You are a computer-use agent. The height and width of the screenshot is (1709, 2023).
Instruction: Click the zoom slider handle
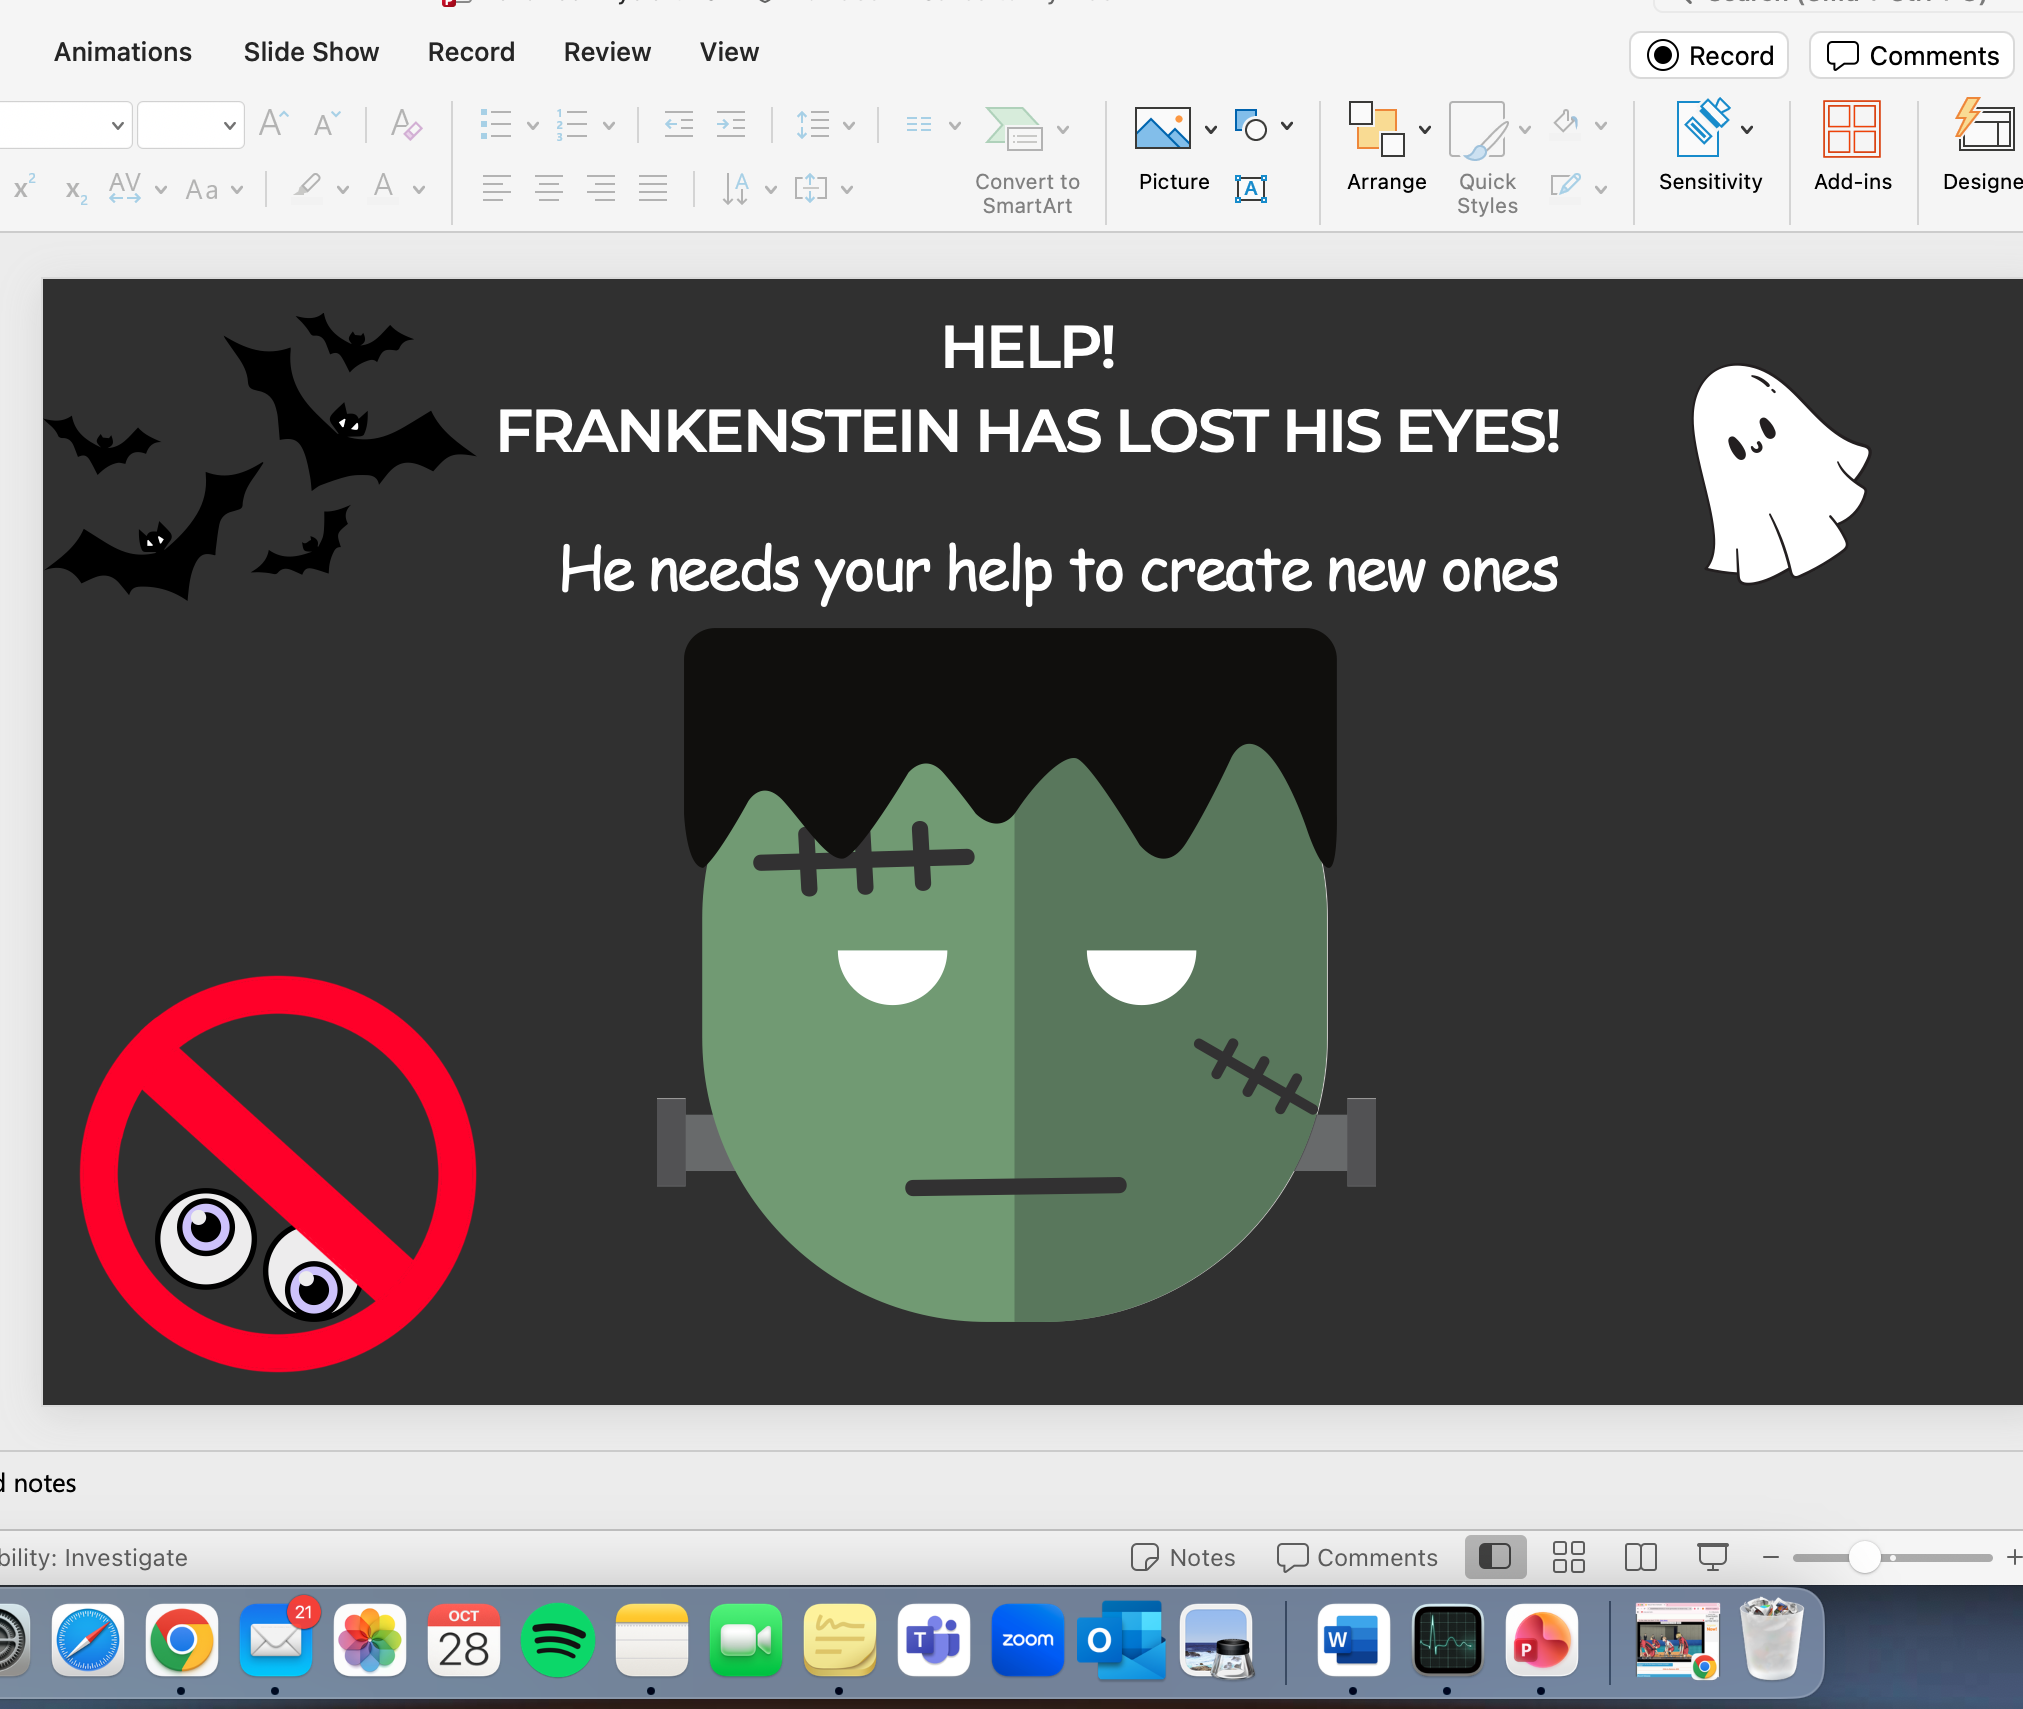1864,1557
